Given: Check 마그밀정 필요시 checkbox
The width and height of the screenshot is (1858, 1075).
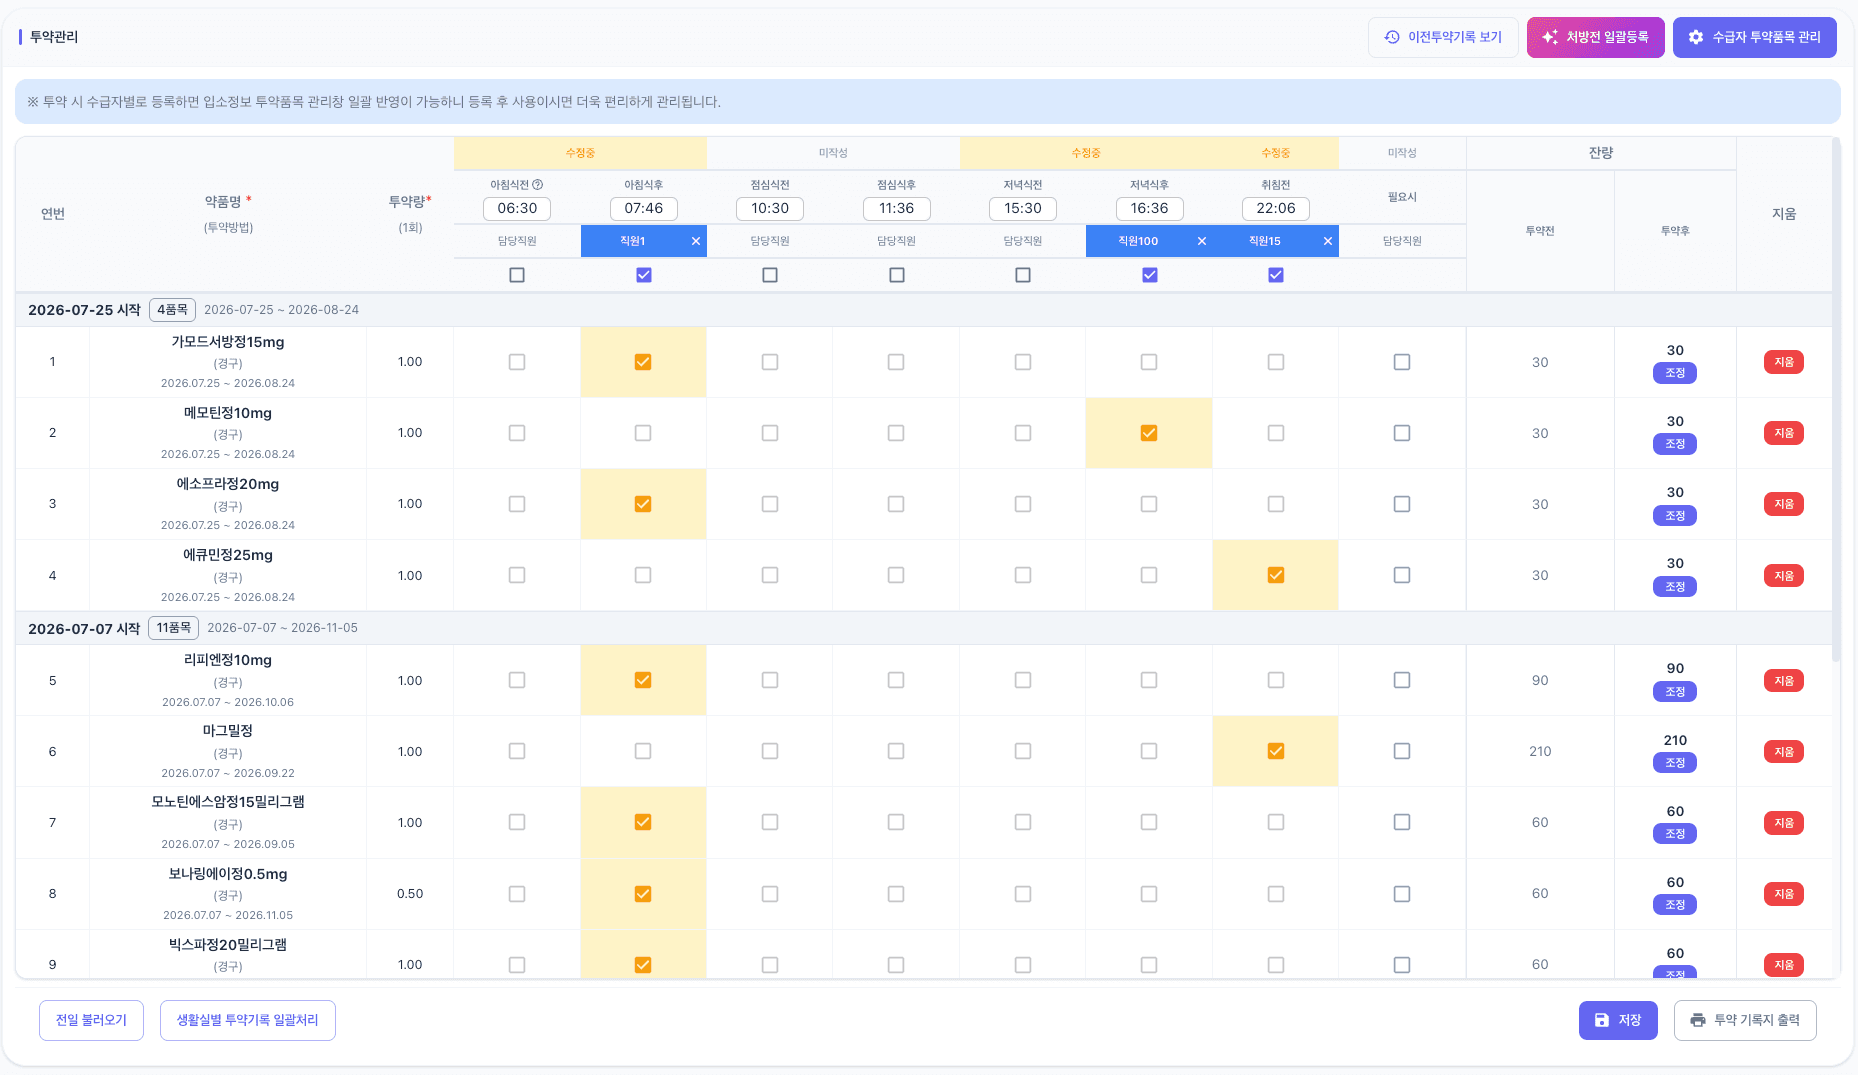Looking at the screenshot, I should point(1402,751).
